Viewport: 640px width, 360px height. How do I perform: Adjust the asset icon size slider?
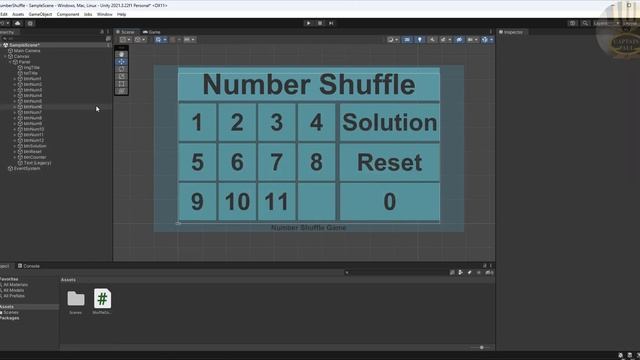click(x=481, y=348)
